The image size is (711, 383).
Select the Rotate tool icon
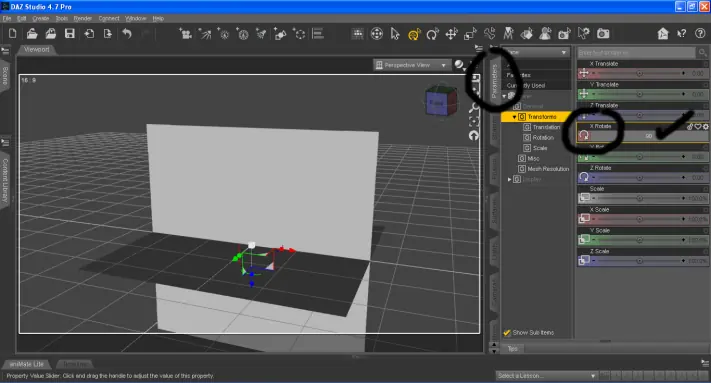[x=433, y=34]
